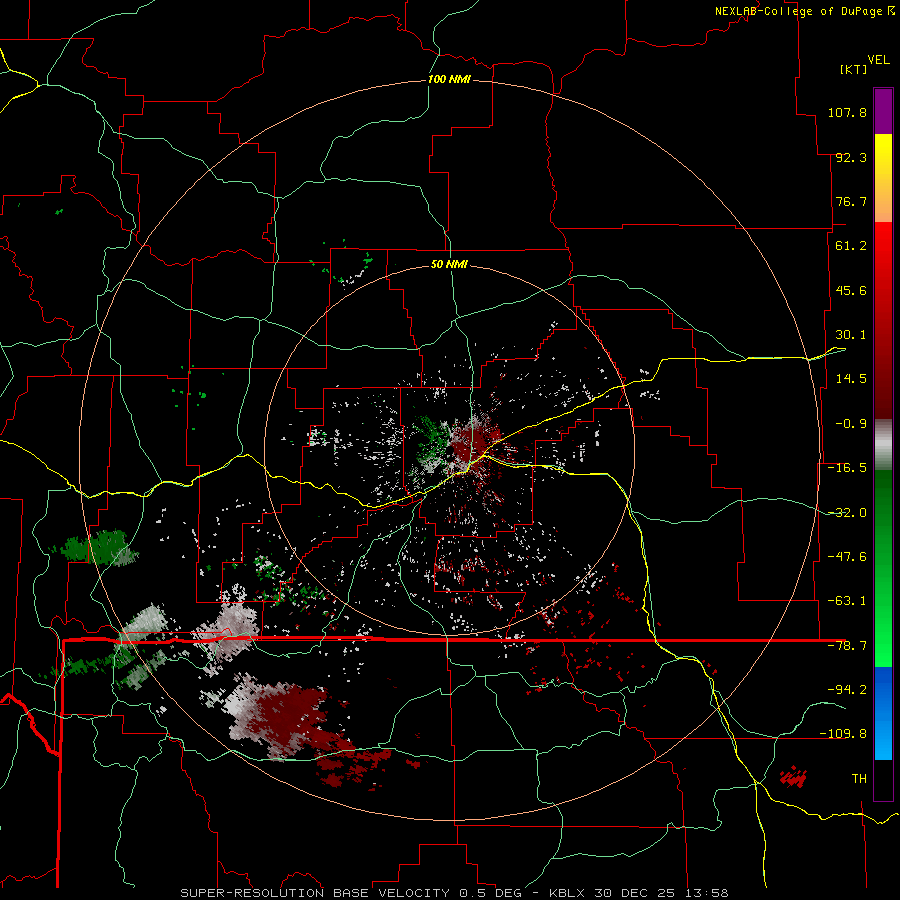Click the green velocity patch on the far left
Viewport: 900px width, 900px height.
[x=100, y=547]
